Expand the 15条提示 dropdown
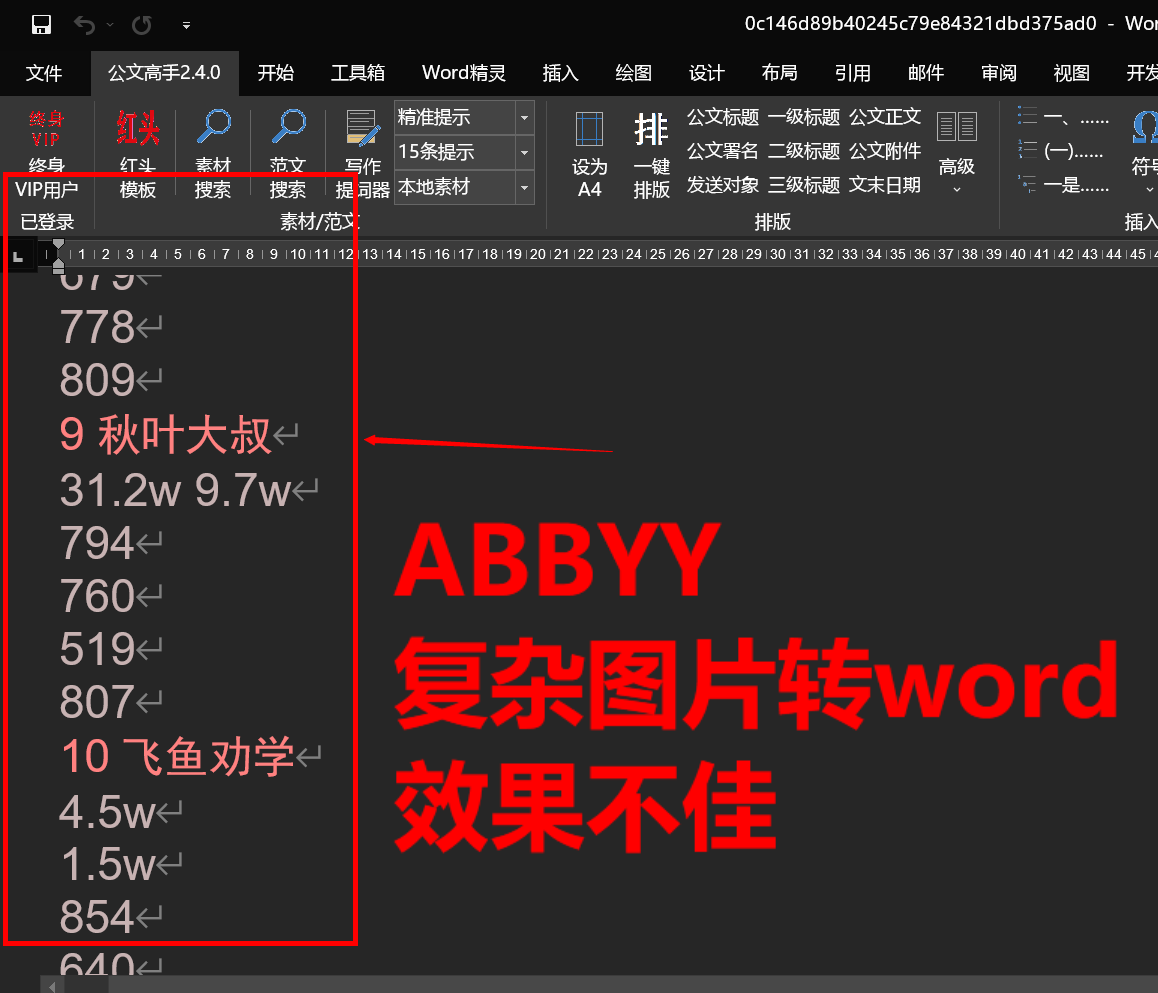1158x993 pixels. click(x=524, y=152)
